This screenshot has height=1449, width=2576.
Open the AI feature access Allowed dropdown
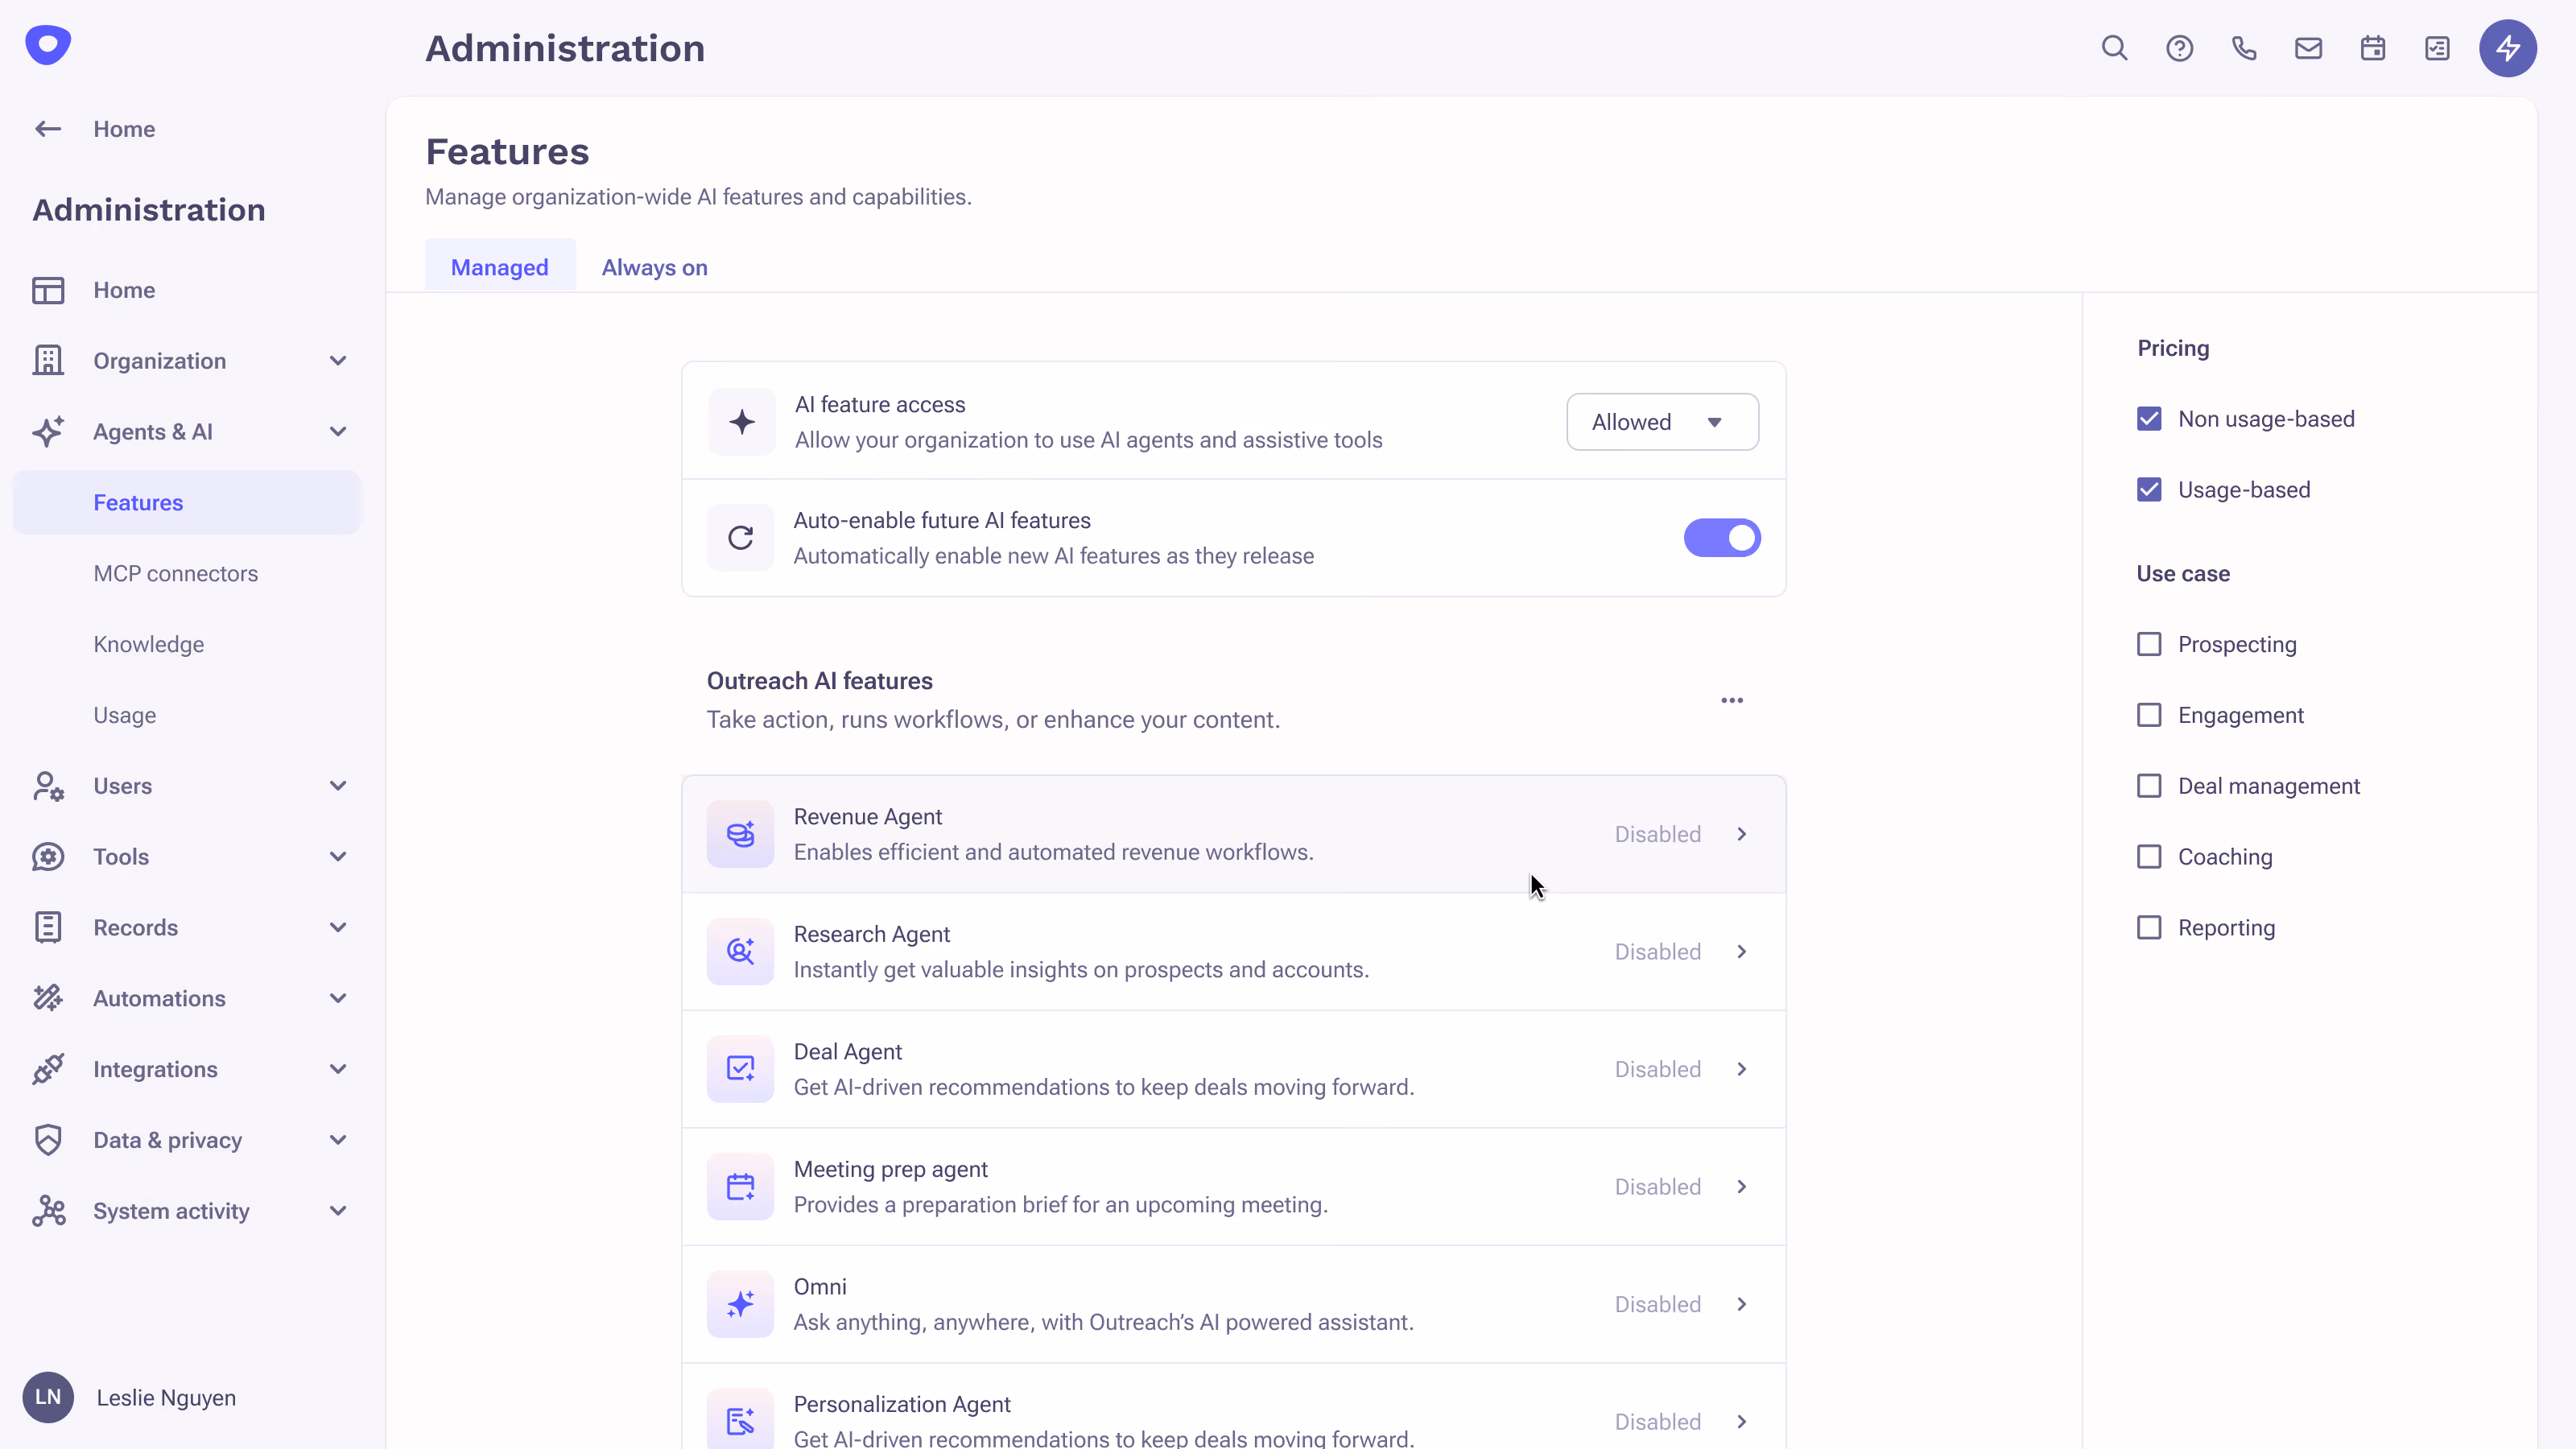1662,422
